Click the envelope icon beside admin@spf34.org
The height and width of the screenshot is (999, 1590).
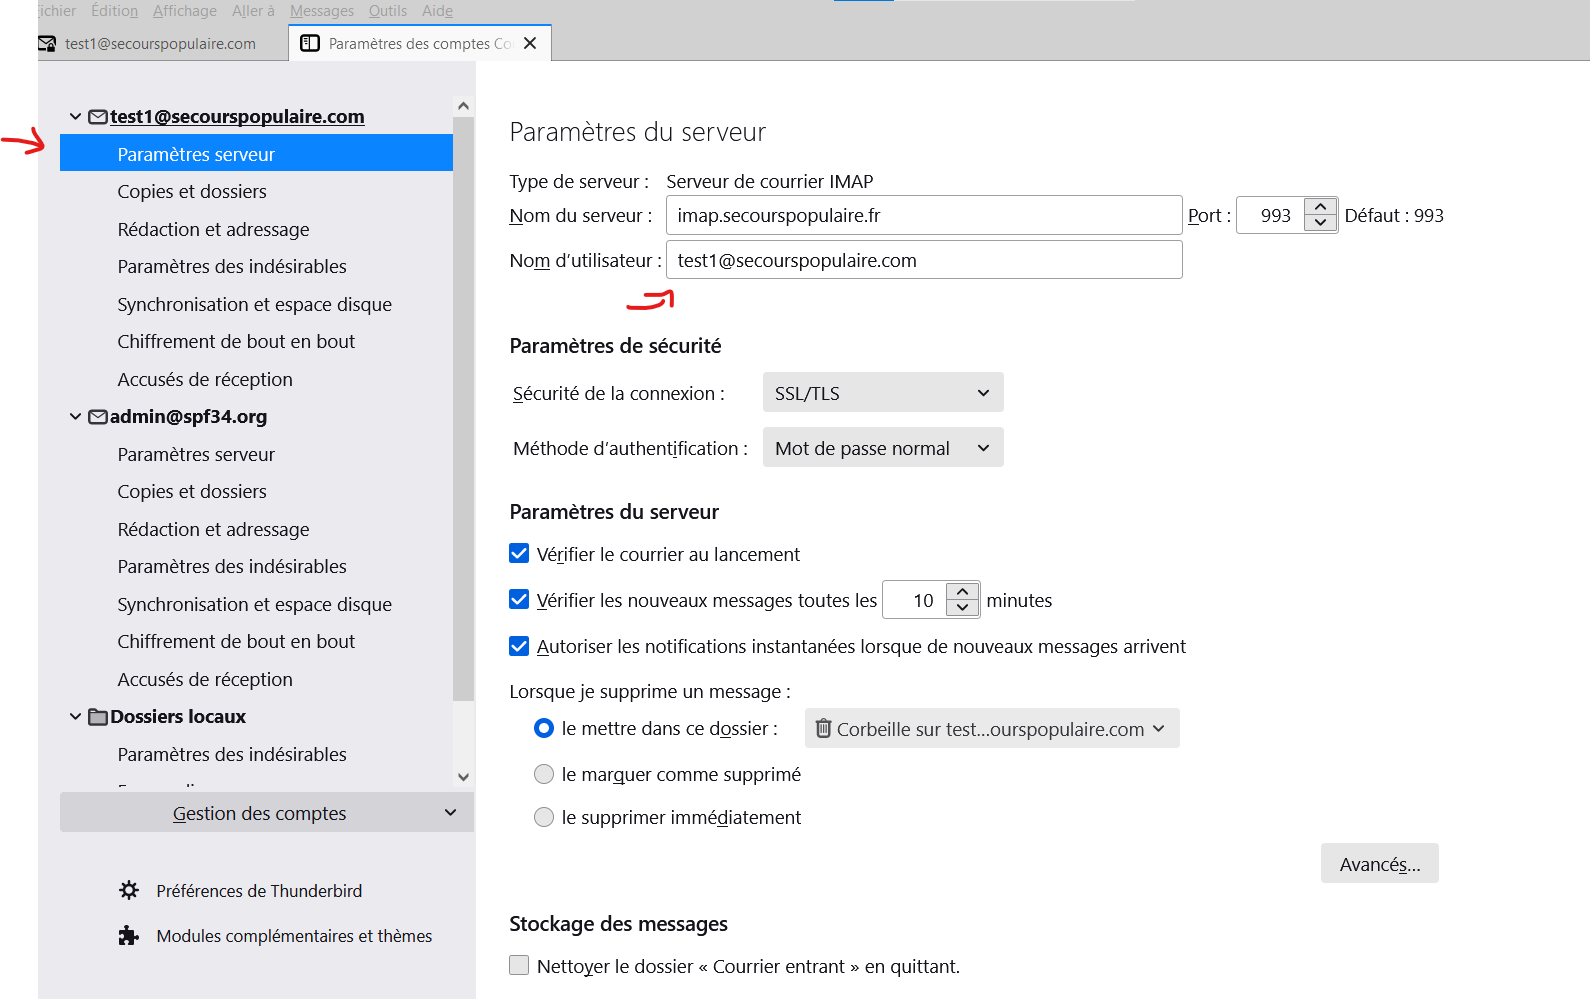click(x=98, y=417)
